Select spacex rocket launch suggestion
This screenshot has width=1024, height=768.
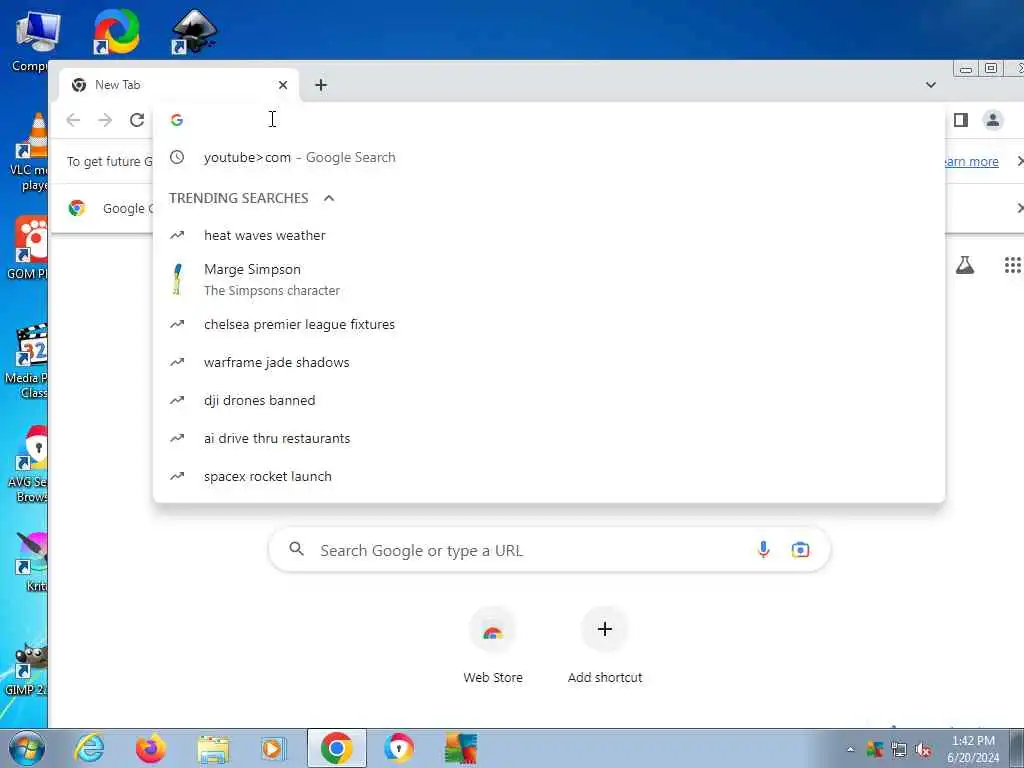(x=549, y=477)
